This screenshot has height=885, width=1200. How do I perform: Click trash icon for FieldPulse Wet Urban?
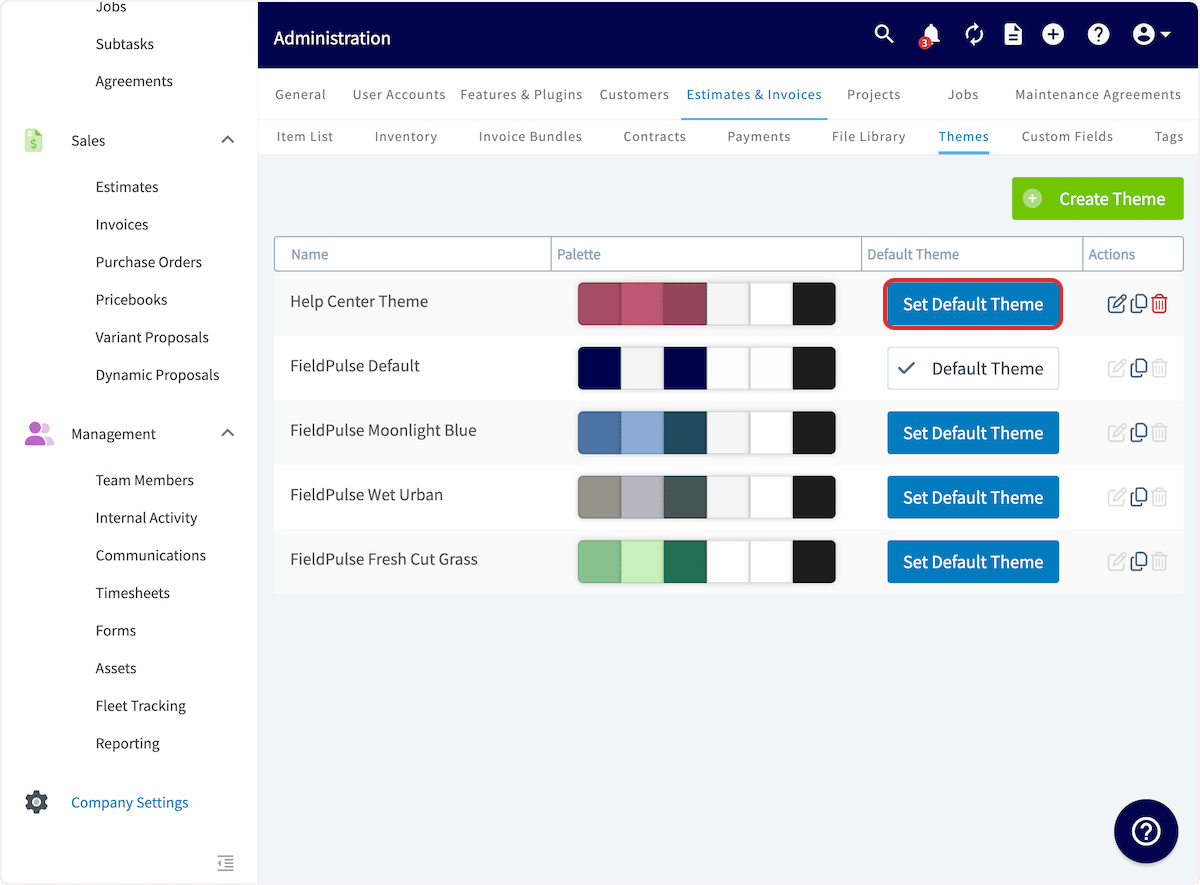click(1159, 497)
